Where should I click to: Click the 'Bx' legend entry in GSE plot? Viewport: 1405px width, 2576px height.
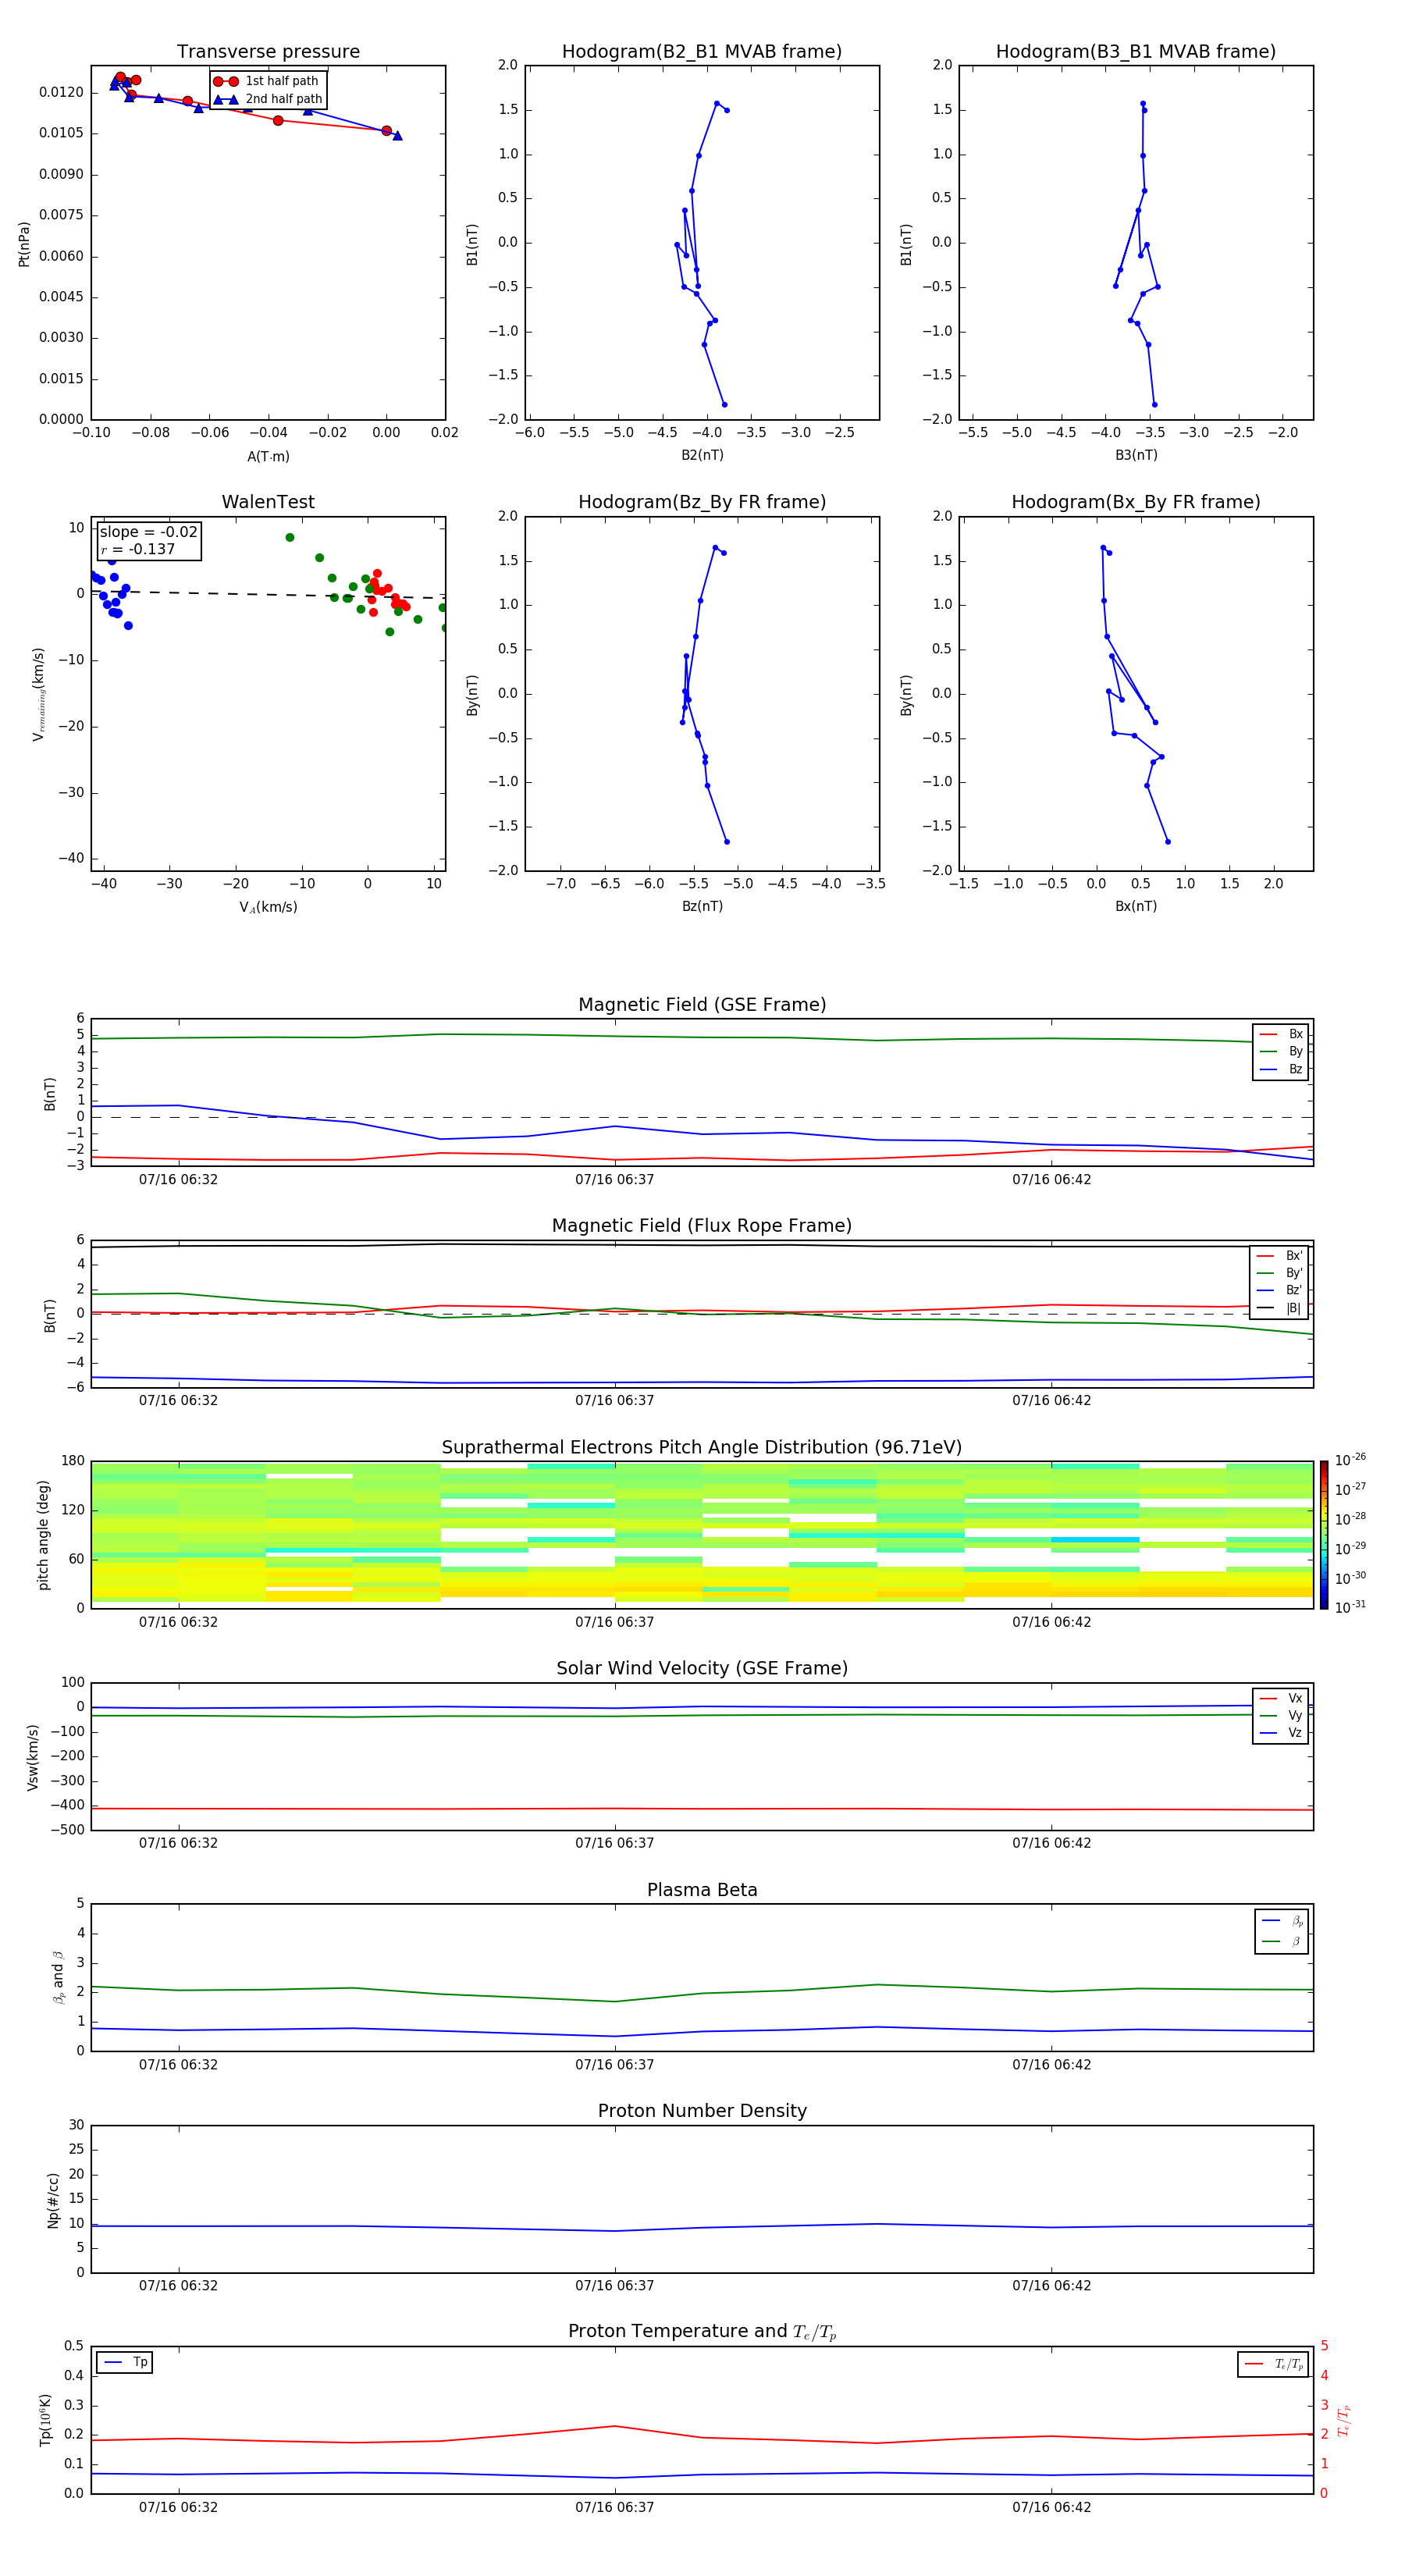[x=1282, y=1034]
